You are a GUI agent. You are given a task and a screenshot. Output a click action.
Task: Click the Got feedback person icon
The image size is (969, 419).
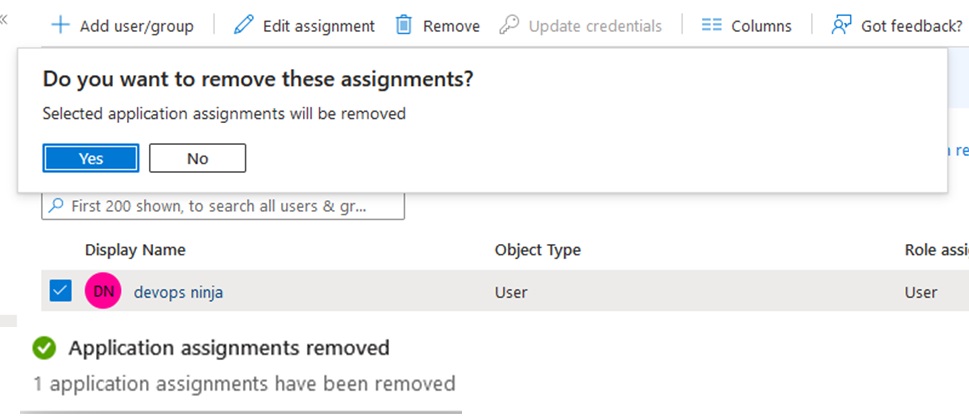(x=842, y=25)
